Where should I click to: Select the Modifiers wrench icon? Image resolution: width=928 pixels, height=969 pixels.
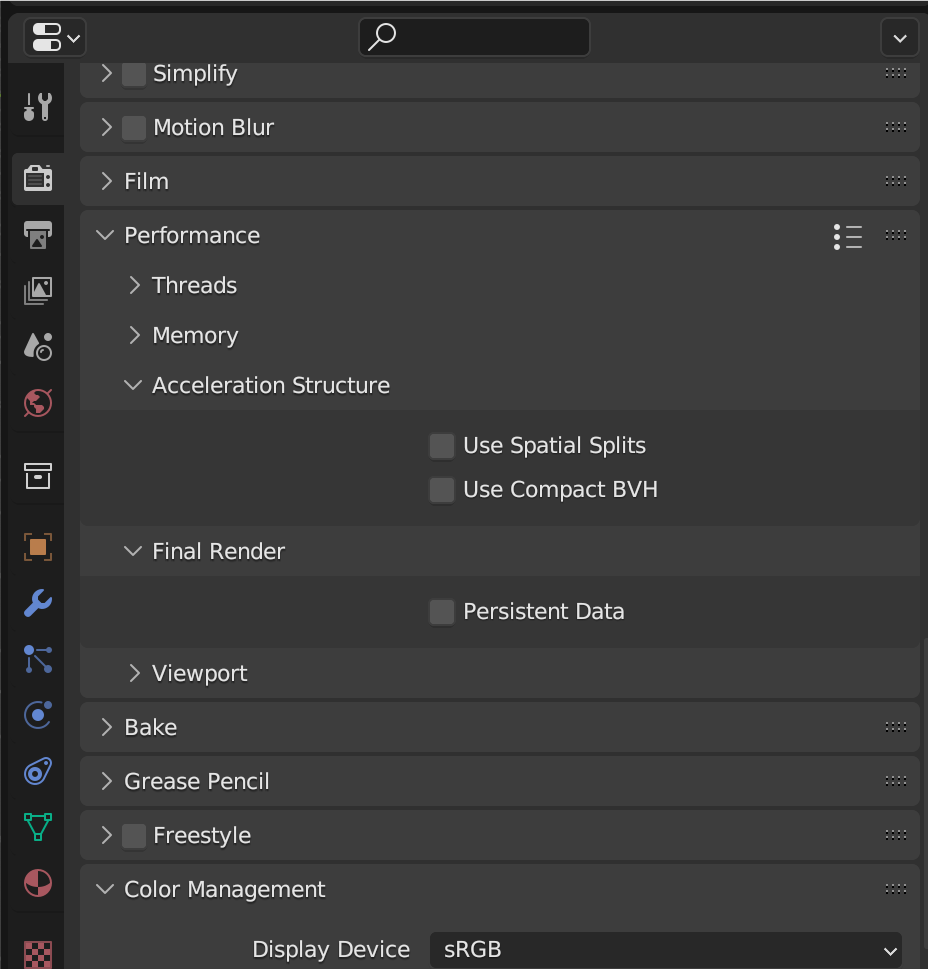[x=38, y=603]
